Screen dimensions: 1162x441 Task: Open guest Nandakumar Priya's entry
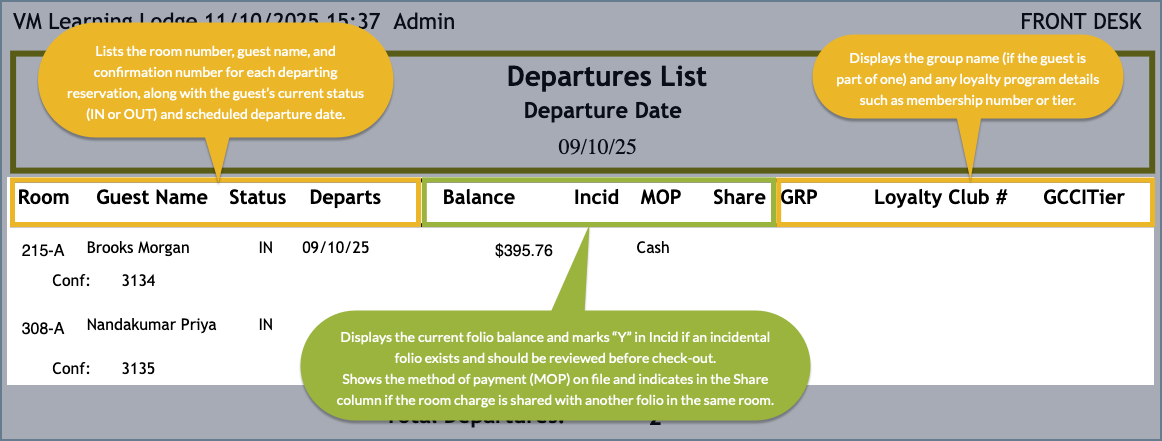point(151,325)
